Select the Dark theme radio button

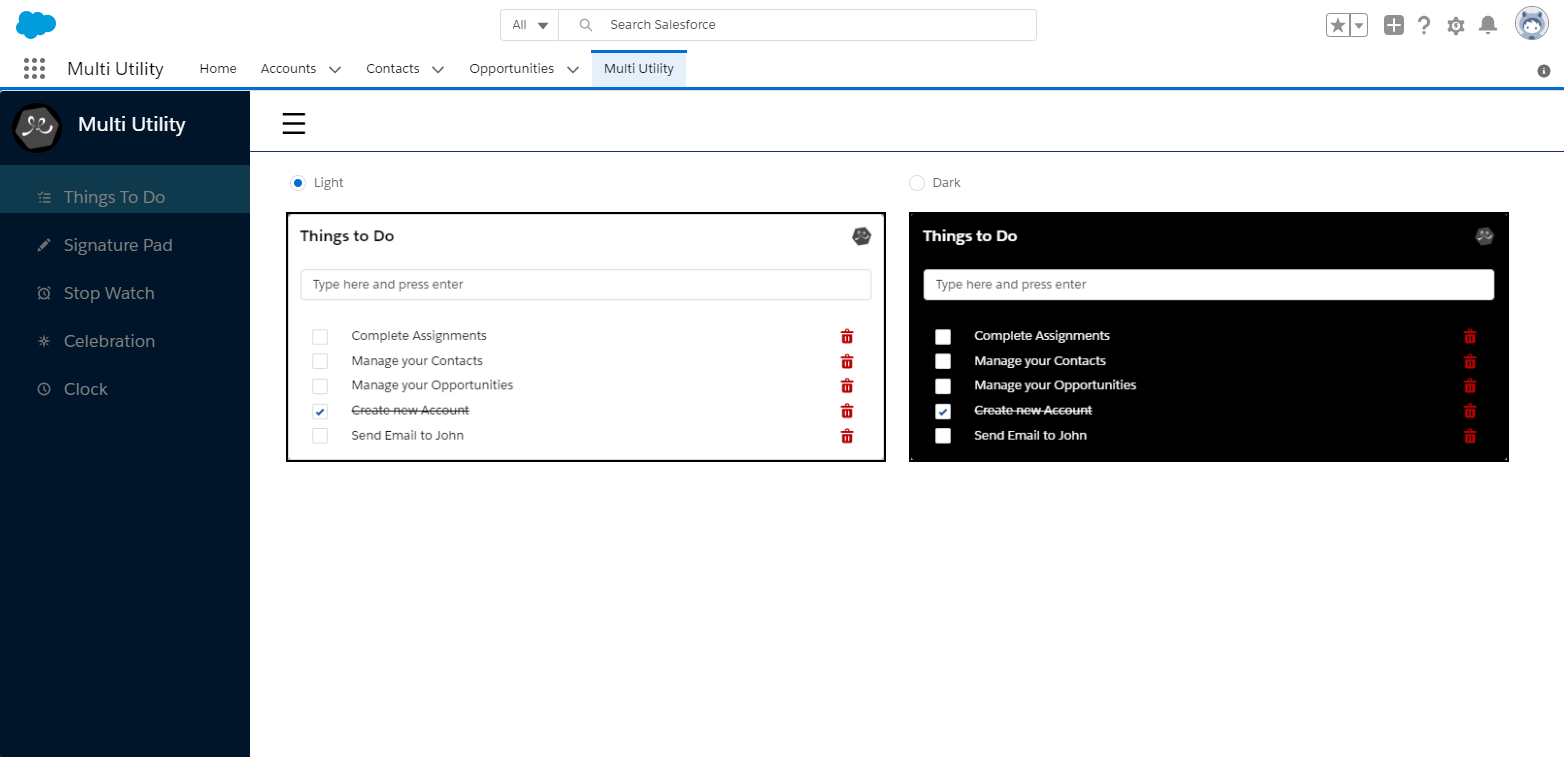(x=917, y=183)
